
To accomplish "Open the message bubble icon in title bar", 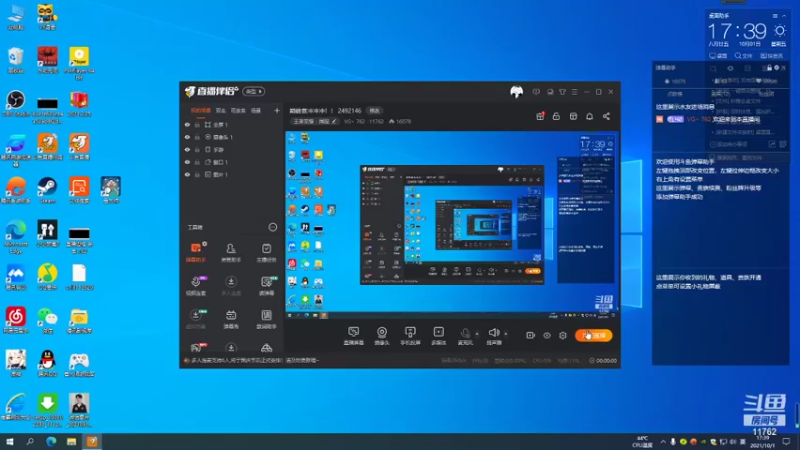I will (x=536, y=92).
